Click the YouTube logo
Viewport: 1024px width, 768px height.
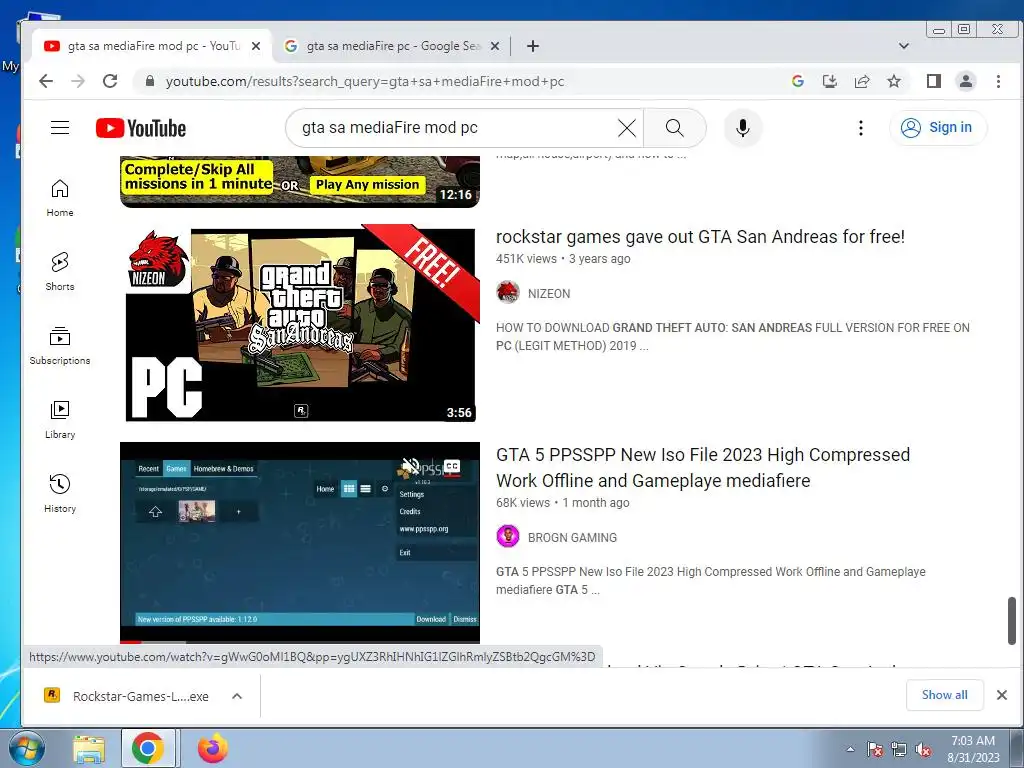click(140, 128)
